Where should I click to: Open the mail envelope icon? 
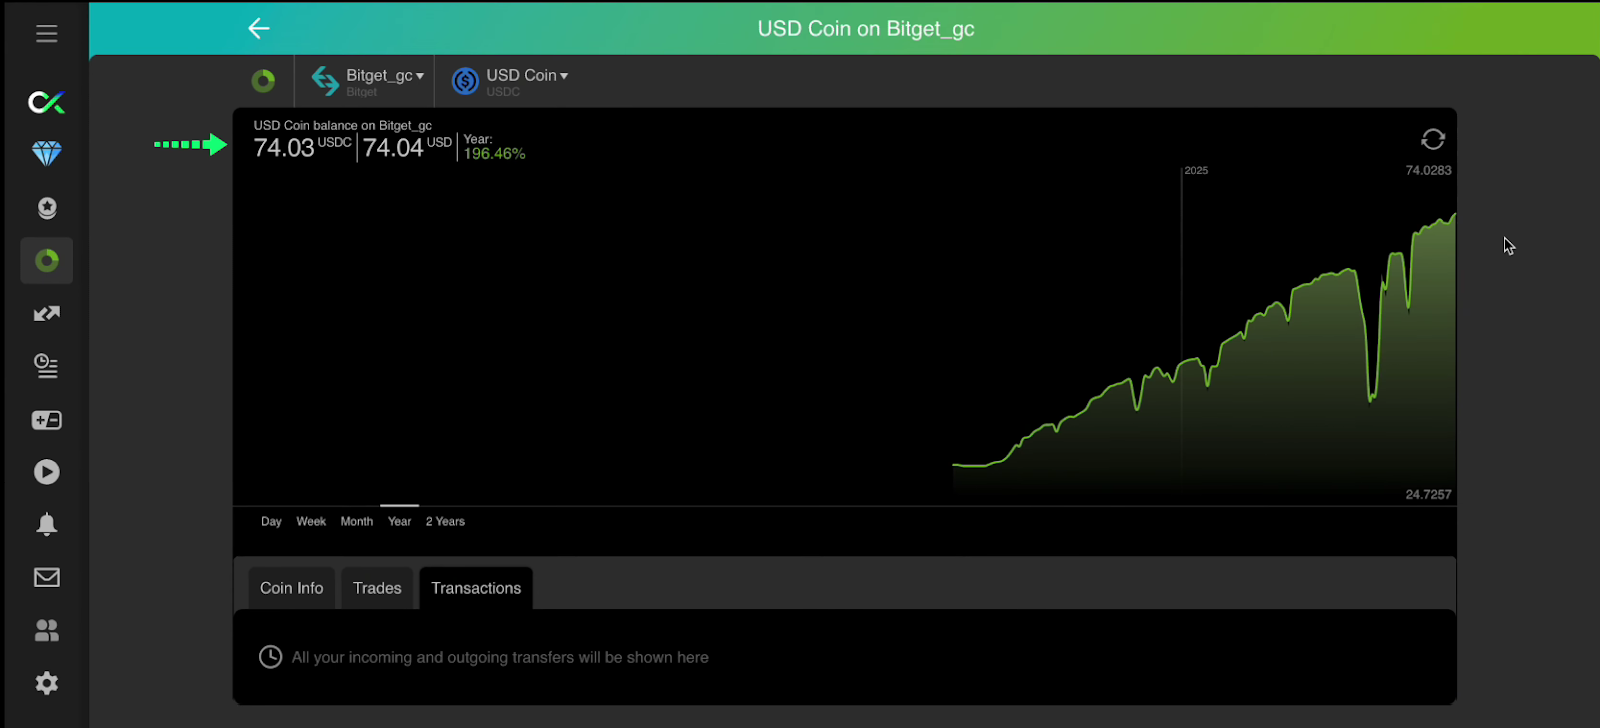tap(46, 577)
